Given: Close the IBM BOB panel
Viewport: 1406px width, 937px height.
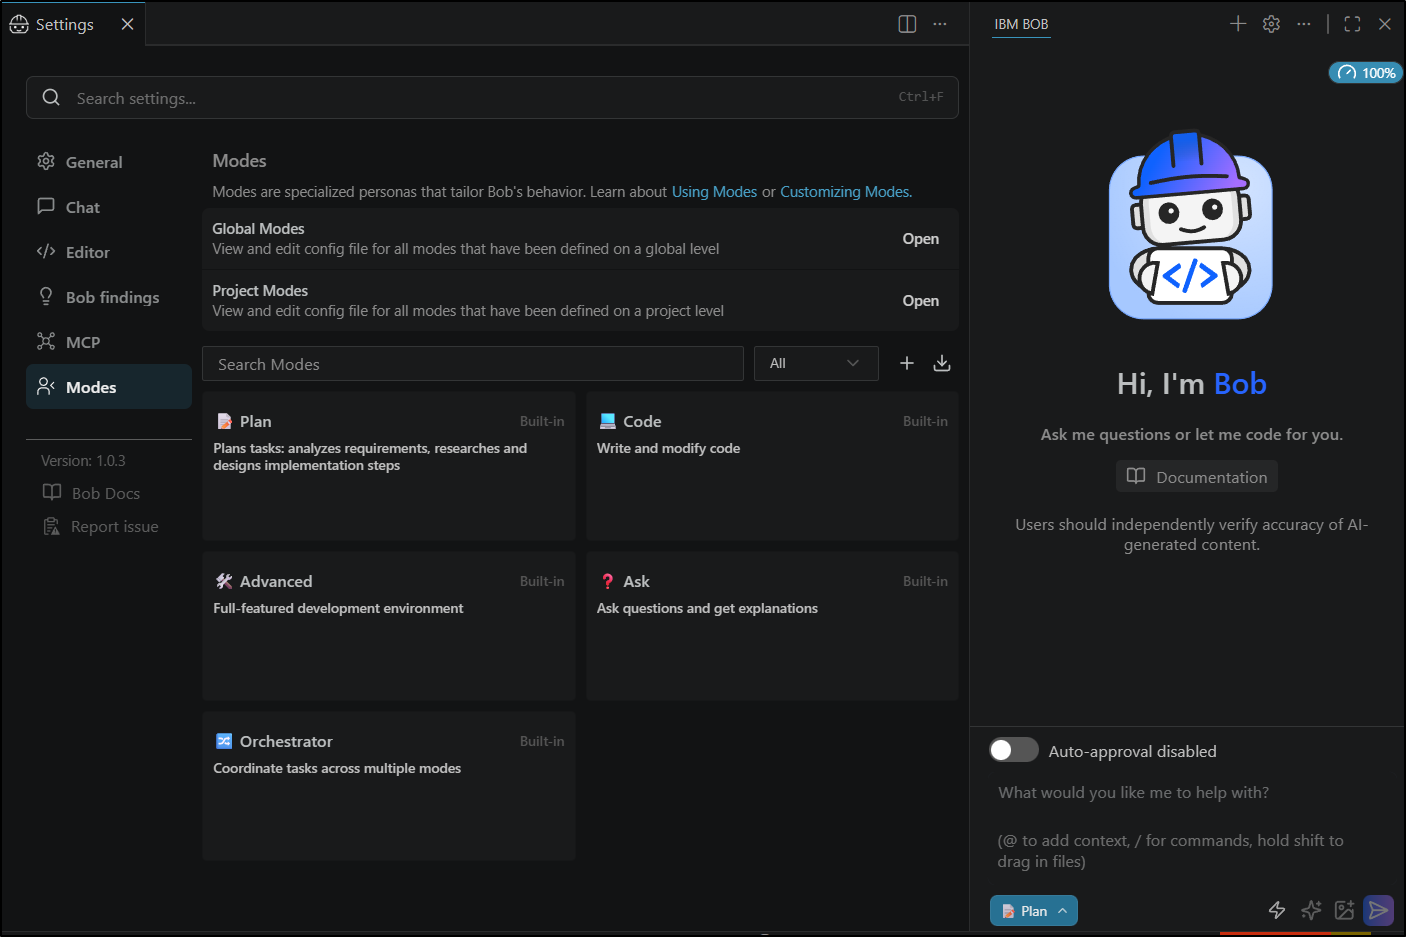Looking at the screenshot, I should (x=1385, y=24).
